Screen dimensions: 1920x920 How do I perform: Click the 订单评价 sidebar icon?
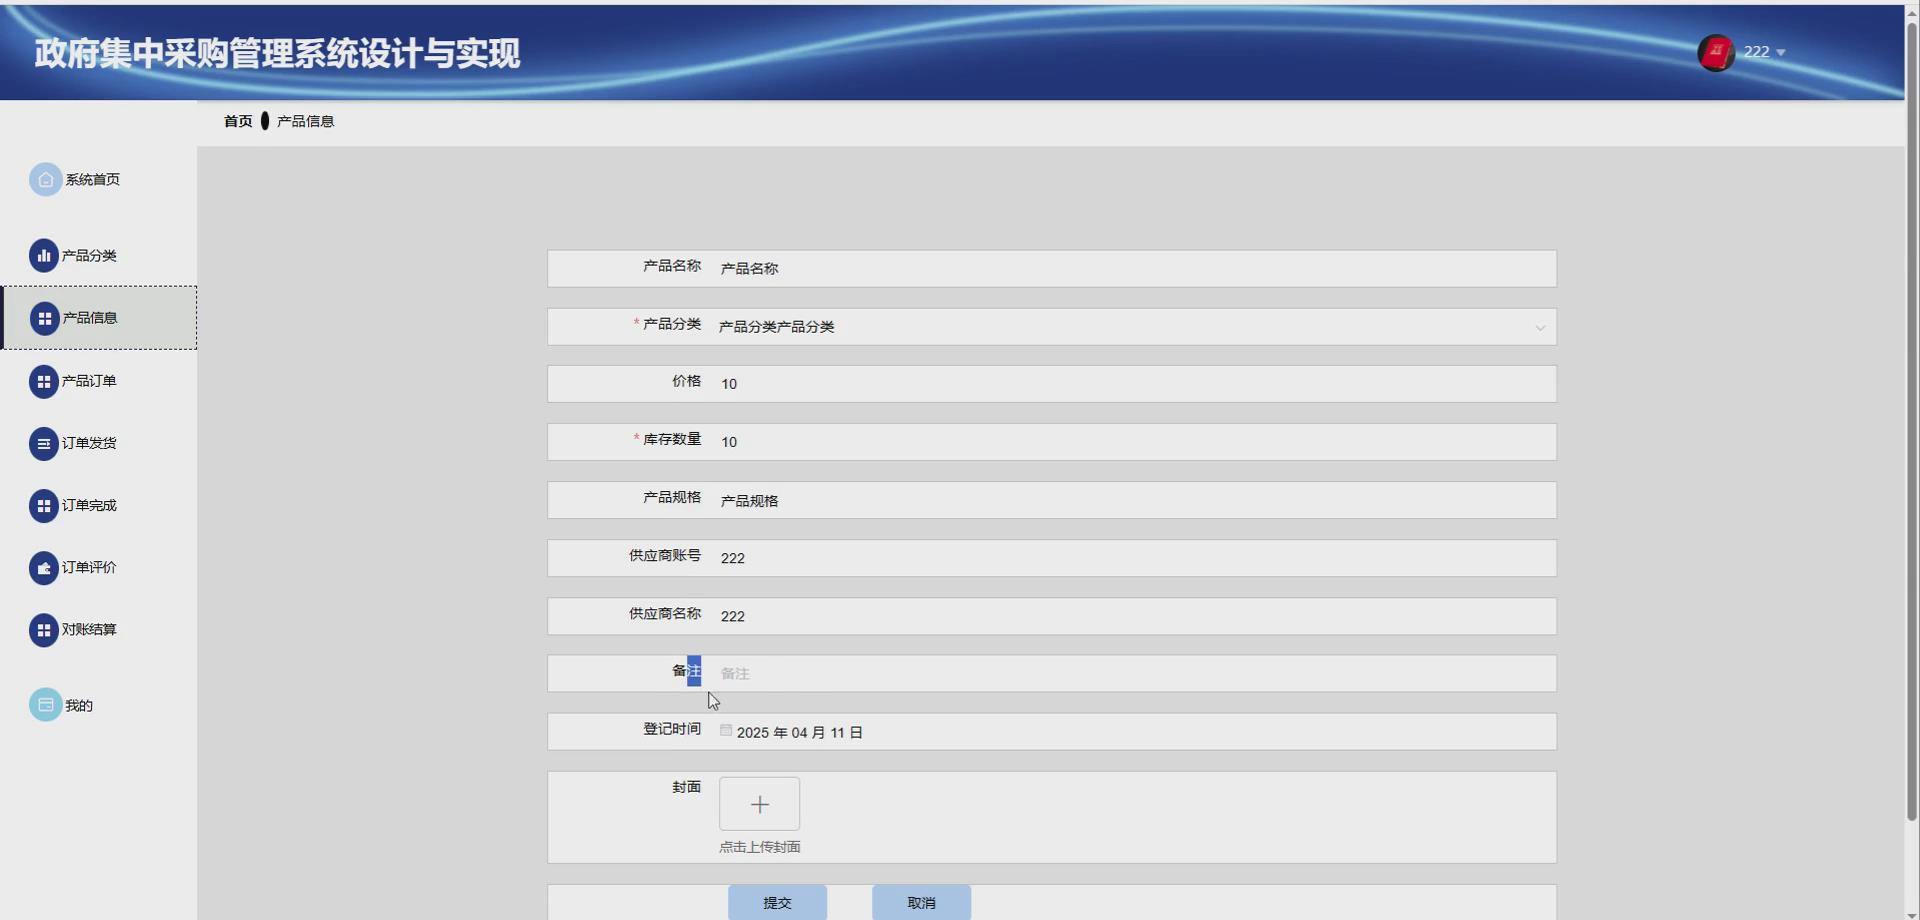tap(44, 568)
